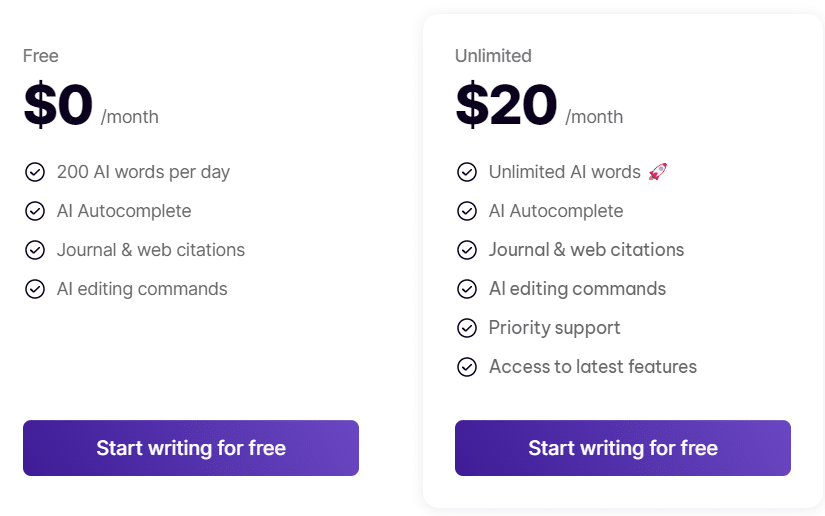The image size is (825, 516).
Task: Click checkmark beside Free plan AI editing commands
Action: pos(35,289)
